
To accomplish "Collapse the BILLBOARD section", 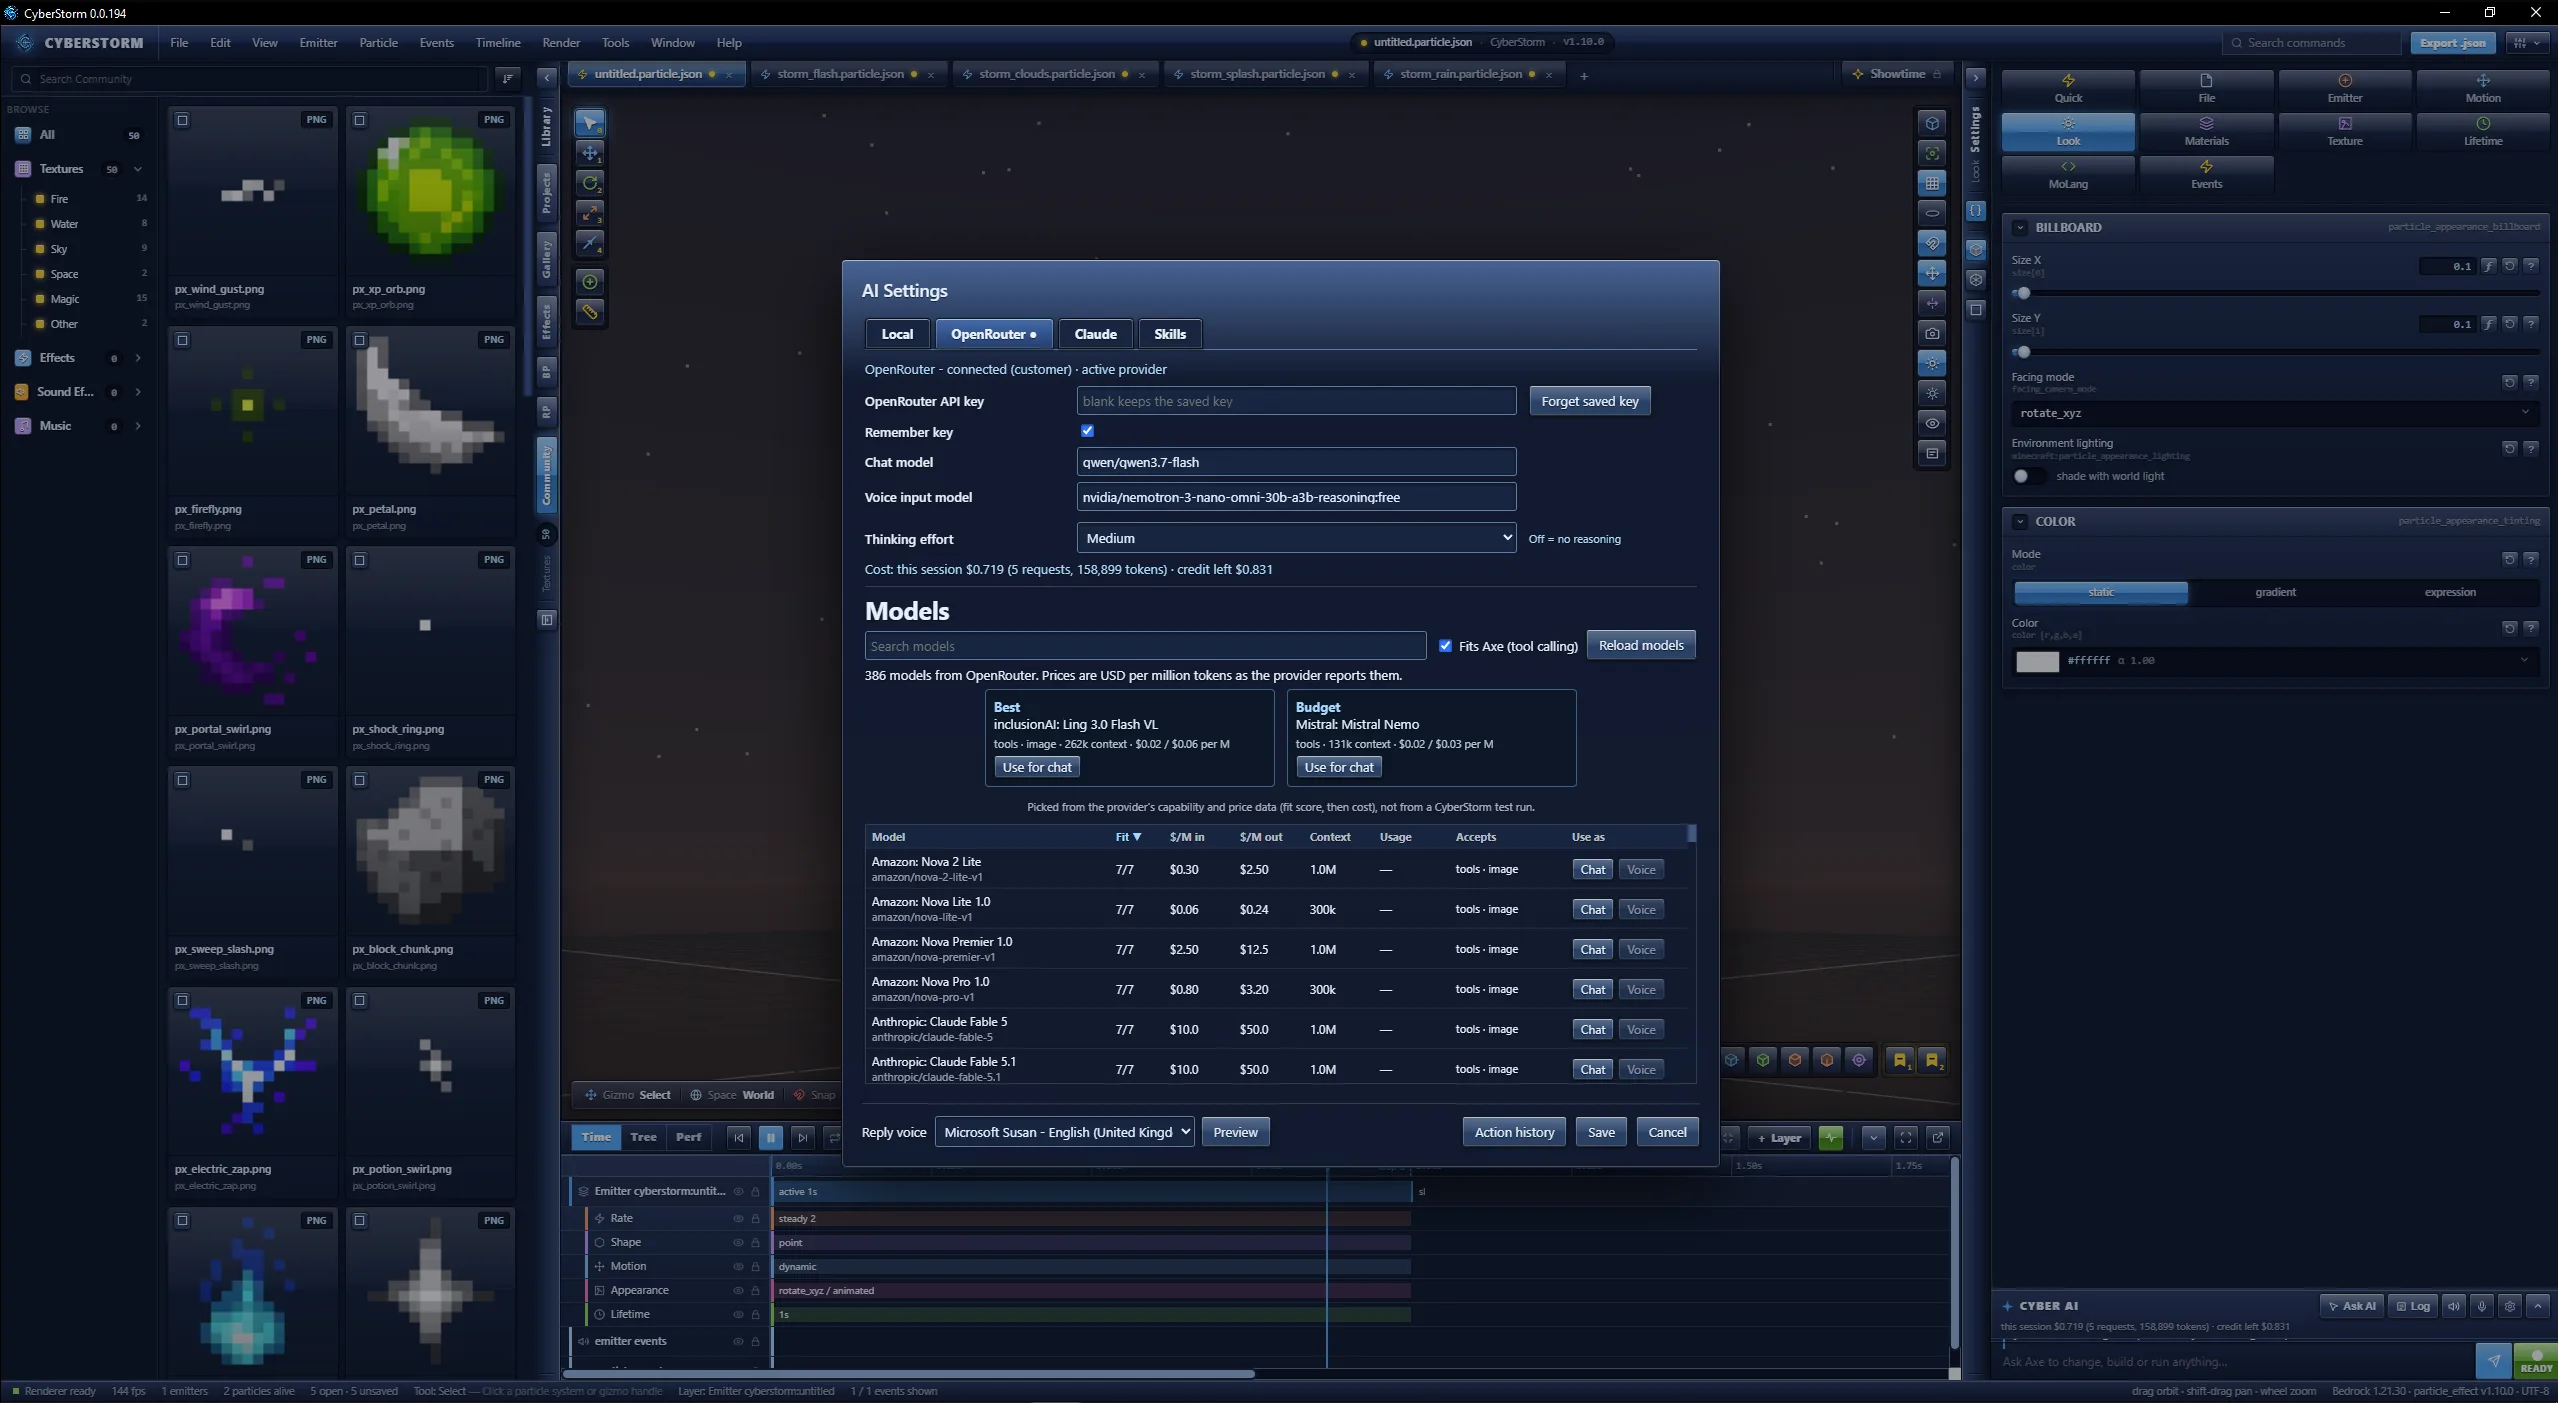I will pyautogui.click(x=2020, y=228).
